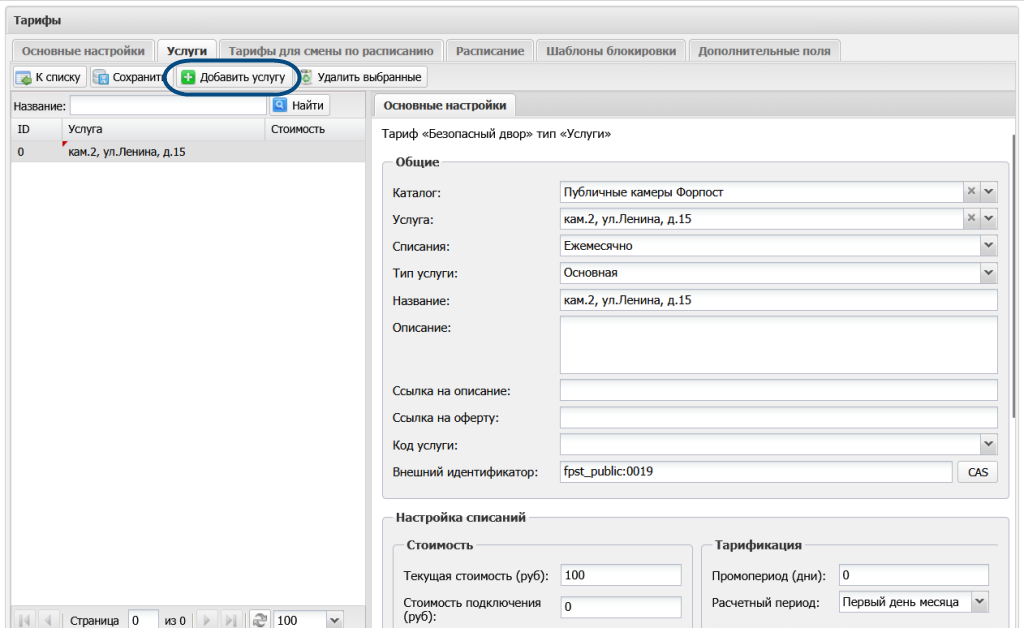Go to first page of services list

click(25, 620)
